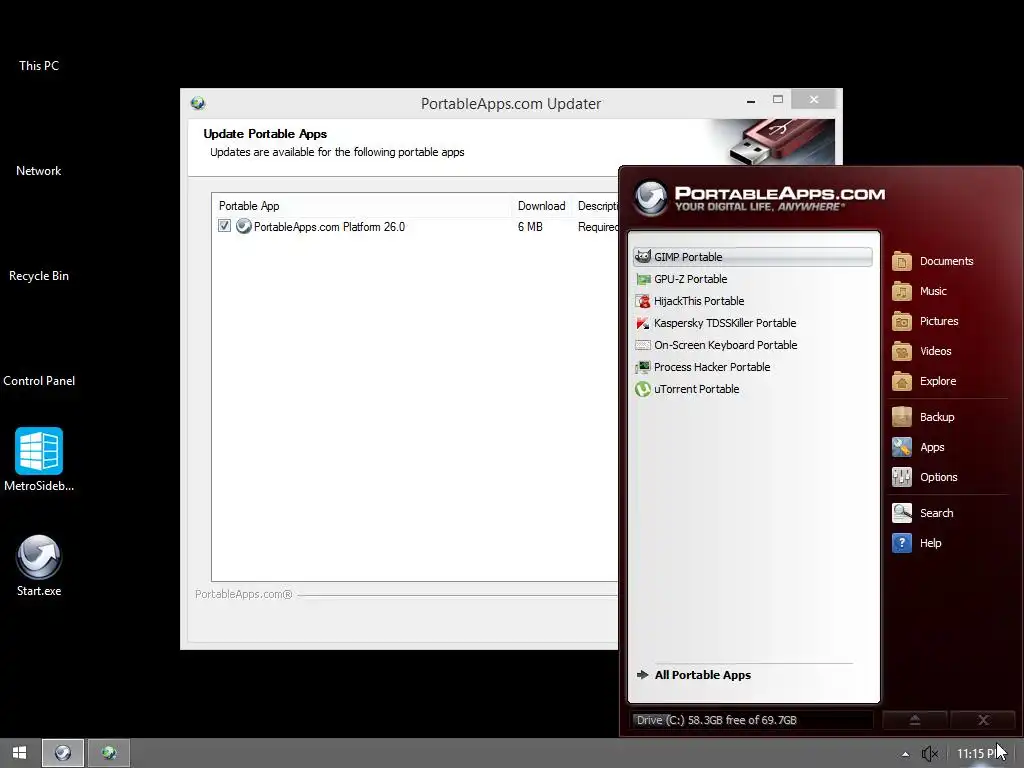
Task: Switch to PortableApps Platform taskbar button
Action: click(63, 753)
